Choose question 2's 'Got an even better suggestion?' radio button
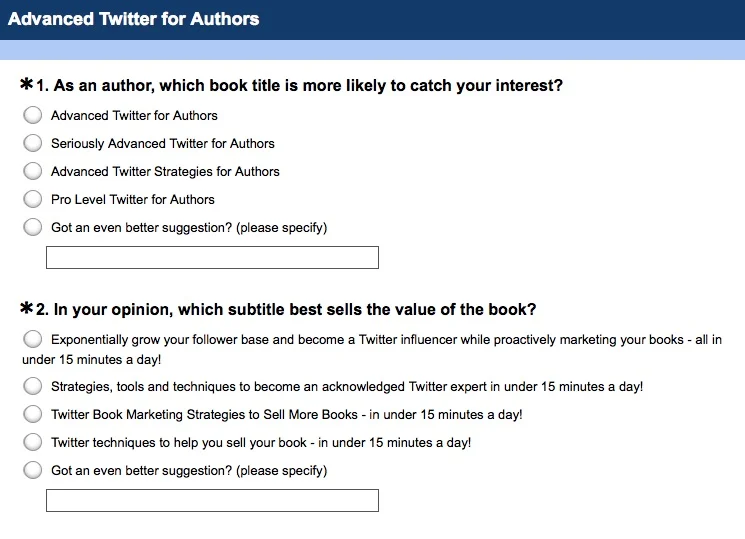745x539 pixels. point(33,470)
